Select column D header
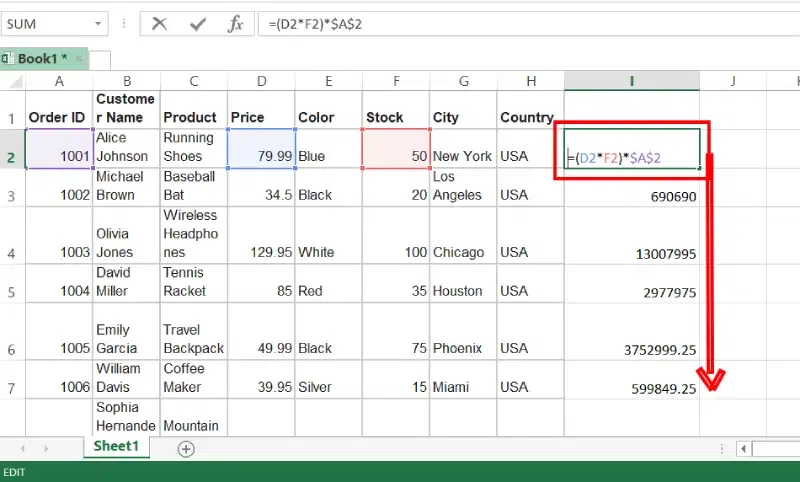This screenshot has height=482, width=800. point(261,81)
